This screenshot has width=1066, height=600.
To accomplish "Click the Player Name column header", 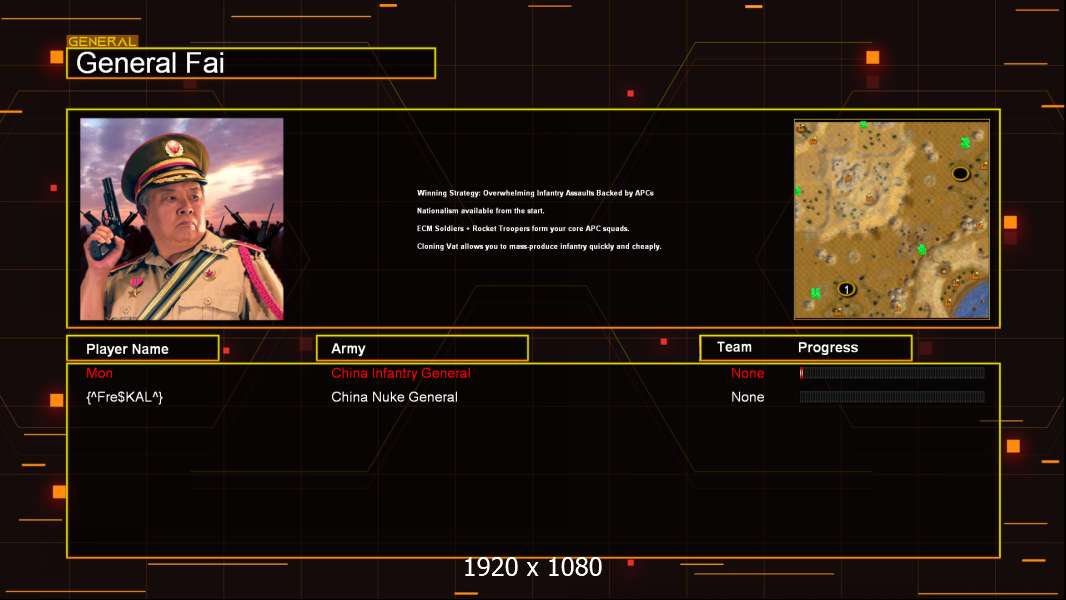I will 143,349.
